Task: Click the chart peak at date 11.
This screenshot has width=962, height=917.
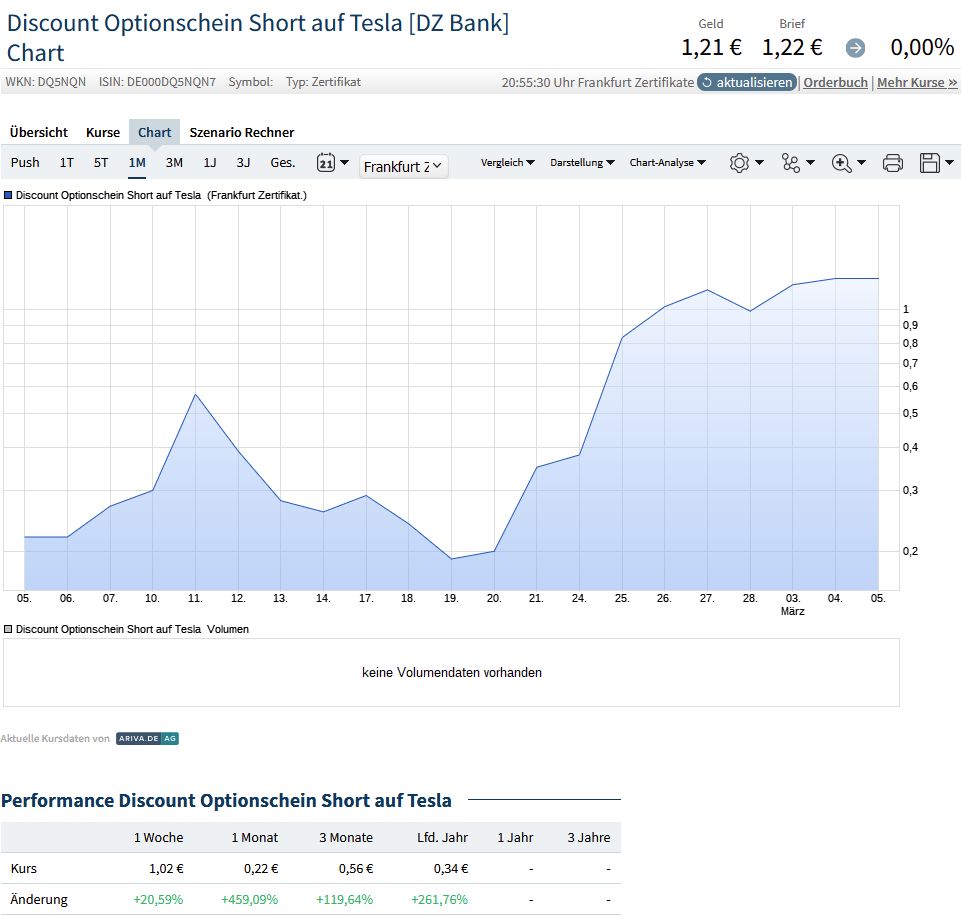Action: 195,394
